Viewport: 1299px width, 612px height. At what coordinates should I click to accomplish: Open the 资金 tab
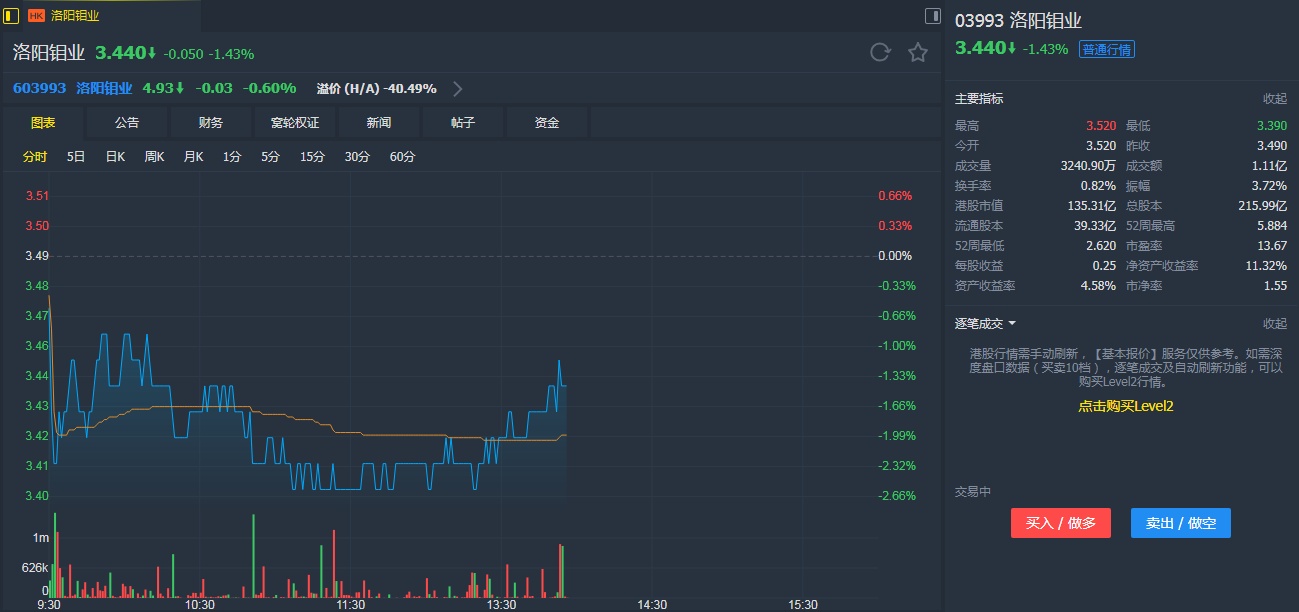[547, 122]
